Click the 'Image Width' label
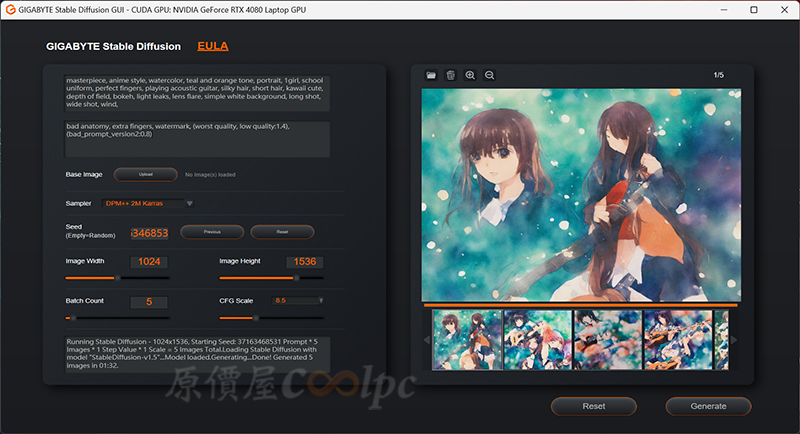This screenshot has height=434, width=800. (x=85, y=261)
